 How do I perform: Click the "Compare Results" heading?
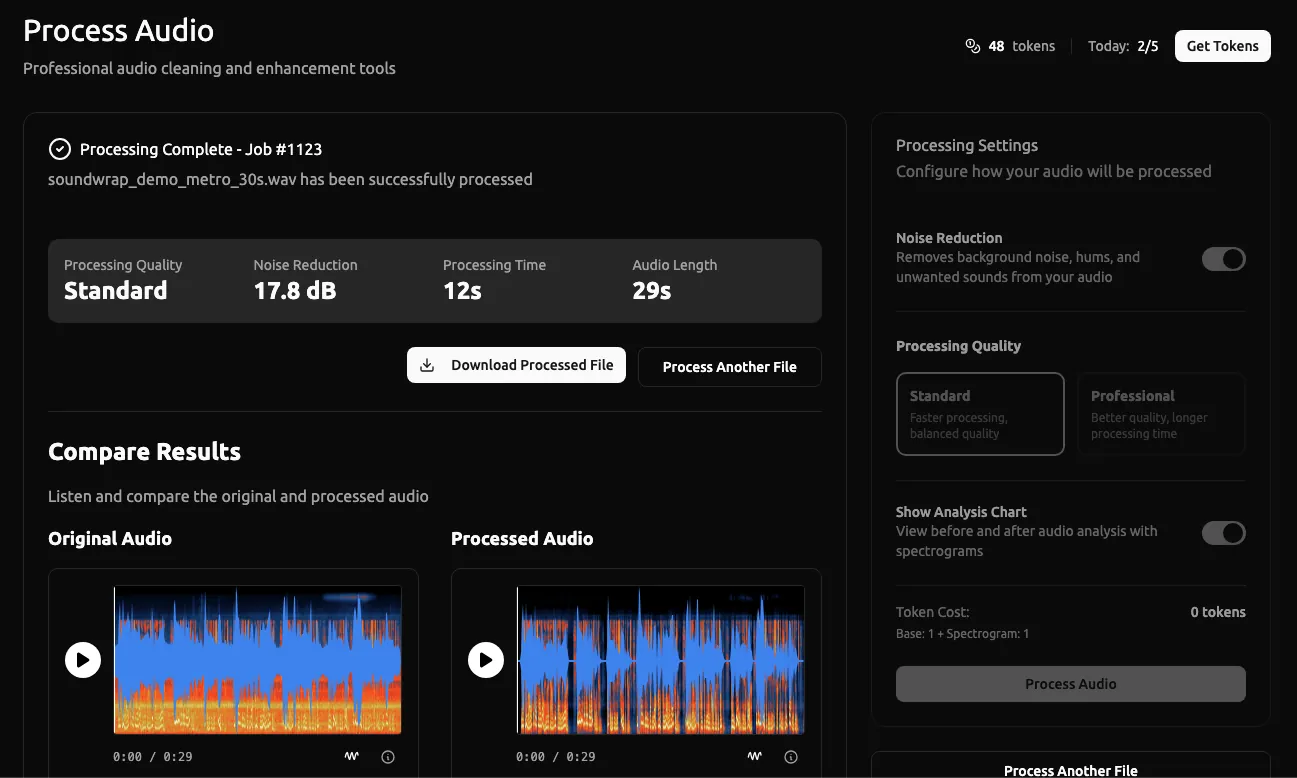point(145,452)
